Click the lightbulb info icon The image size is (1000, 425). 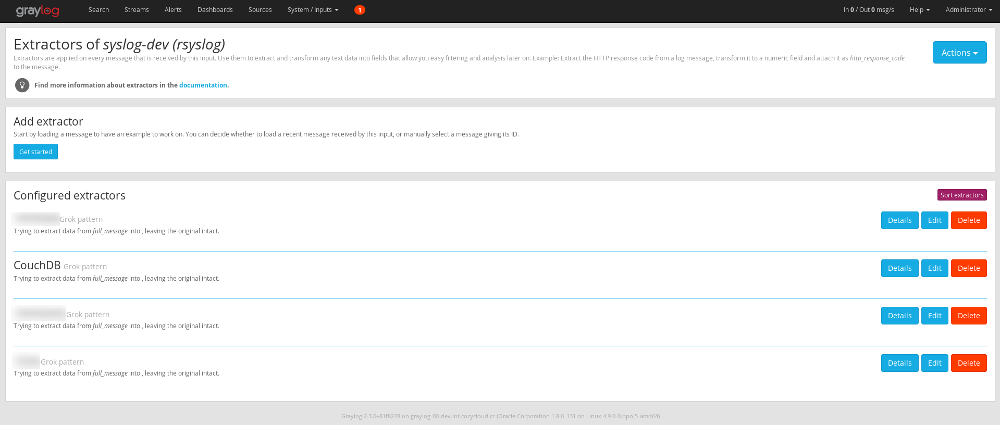point(21,85)
